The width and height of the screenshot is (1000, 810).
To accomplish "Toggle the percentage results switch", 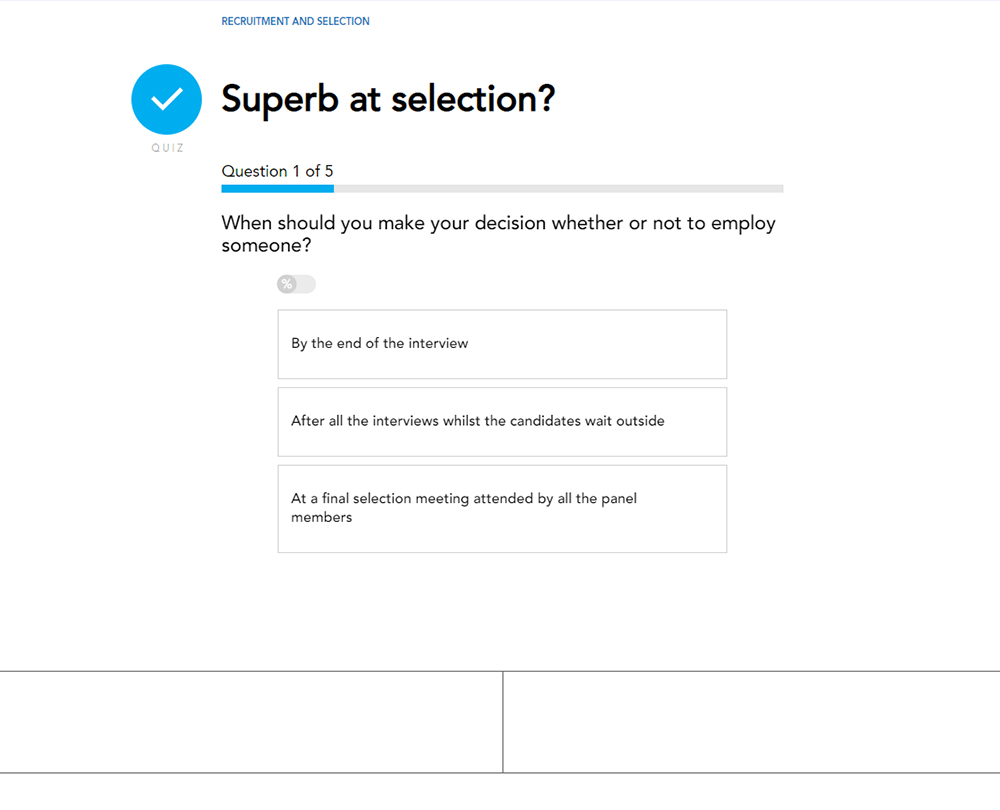I will pyautogui.click(x=296, y=285).
